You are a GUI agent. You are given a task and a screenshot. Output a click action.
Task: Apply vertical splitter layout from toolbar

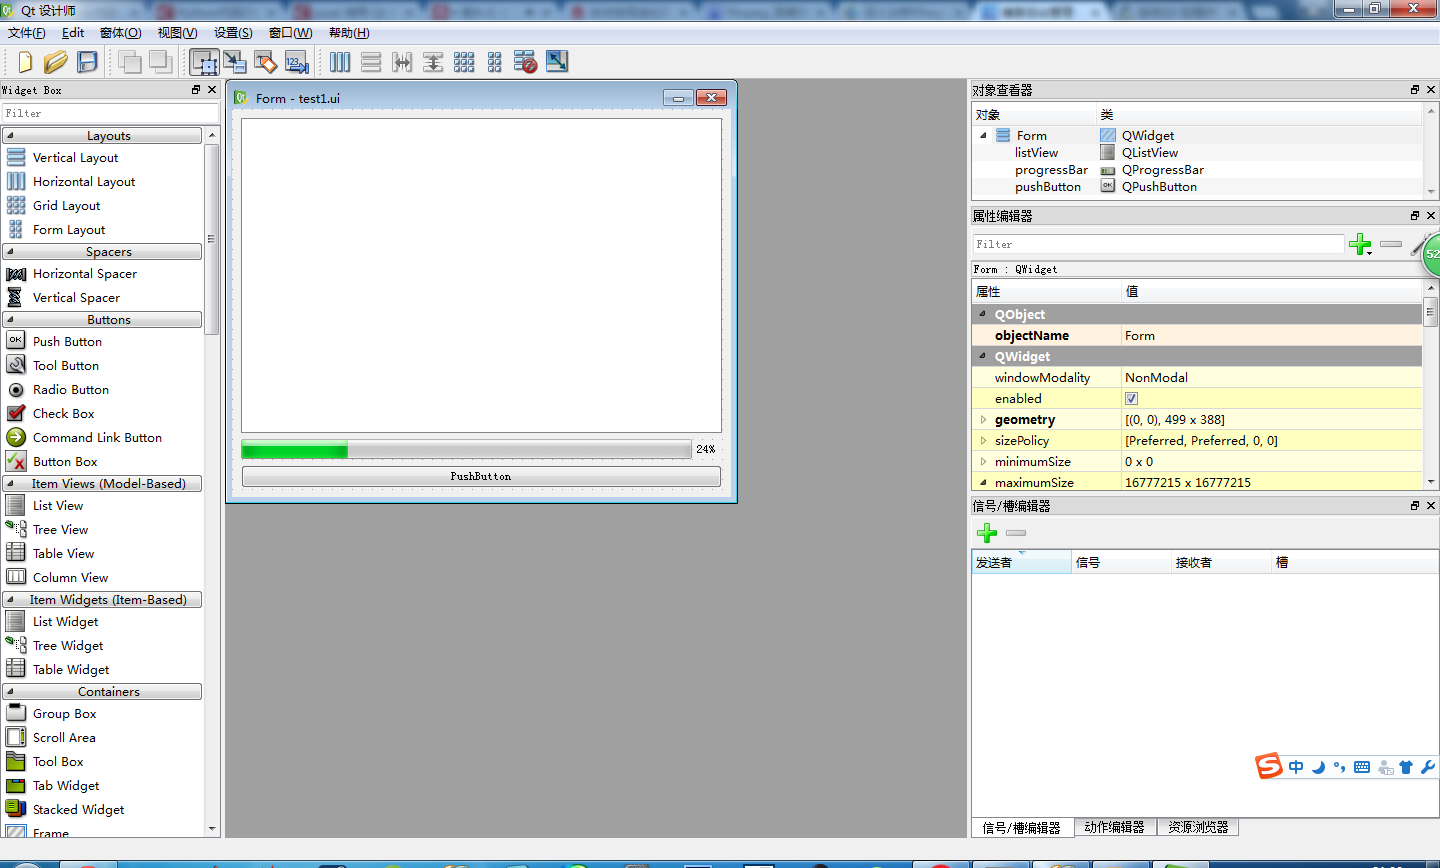click(x=433, y=62)
